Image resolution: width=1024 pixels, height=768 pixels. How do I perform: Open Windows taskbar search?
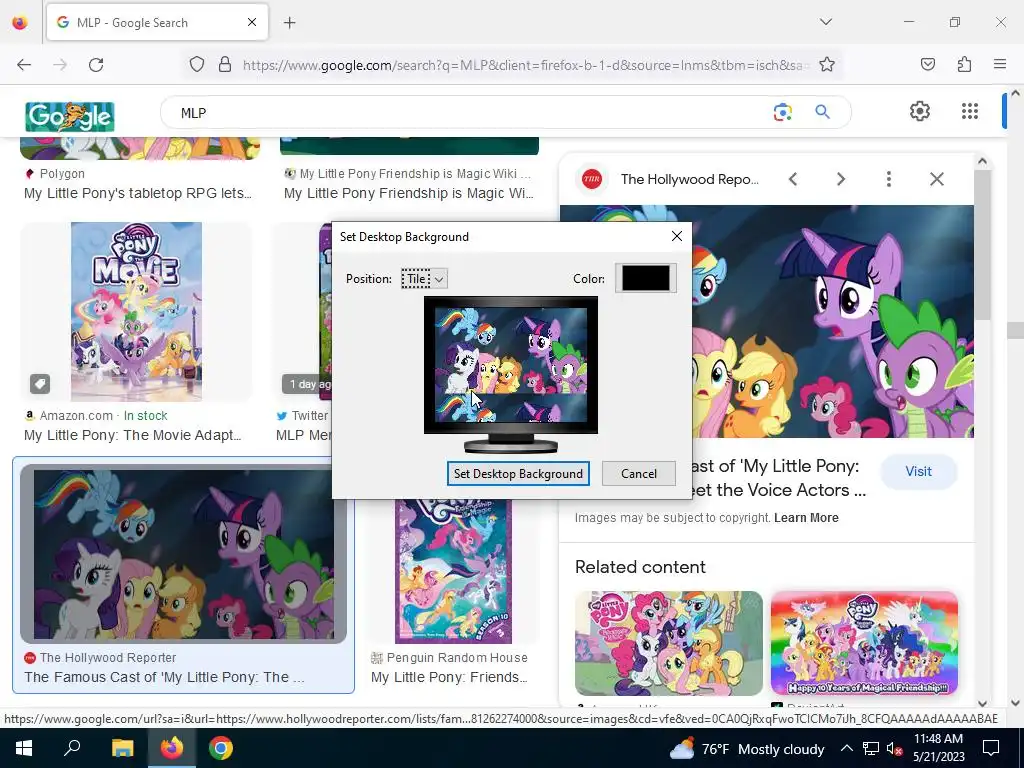tap(72, 748)
